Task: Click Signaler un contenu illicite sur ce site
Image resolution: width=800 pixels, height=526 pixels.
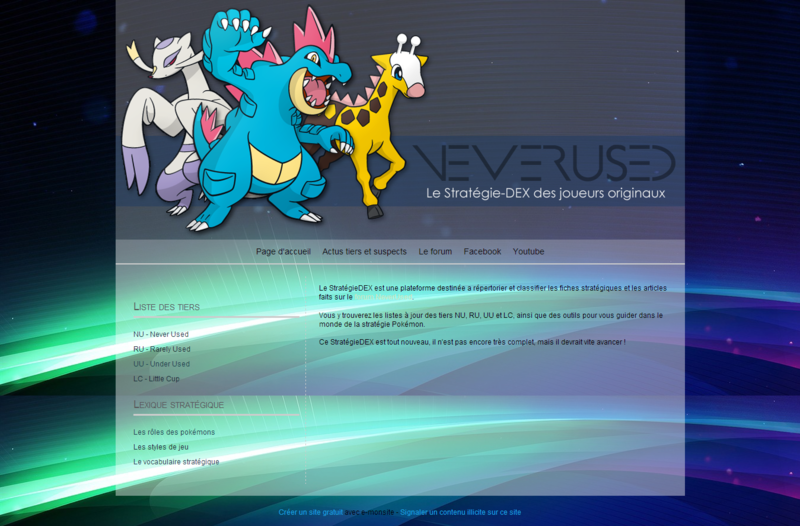Action: click(460, 512)
